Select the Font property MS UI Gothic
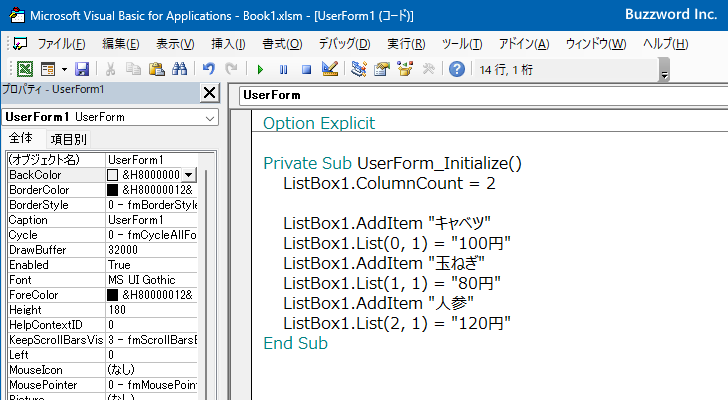This screenshot has height=400, width=728. click(x=142, y=280)
